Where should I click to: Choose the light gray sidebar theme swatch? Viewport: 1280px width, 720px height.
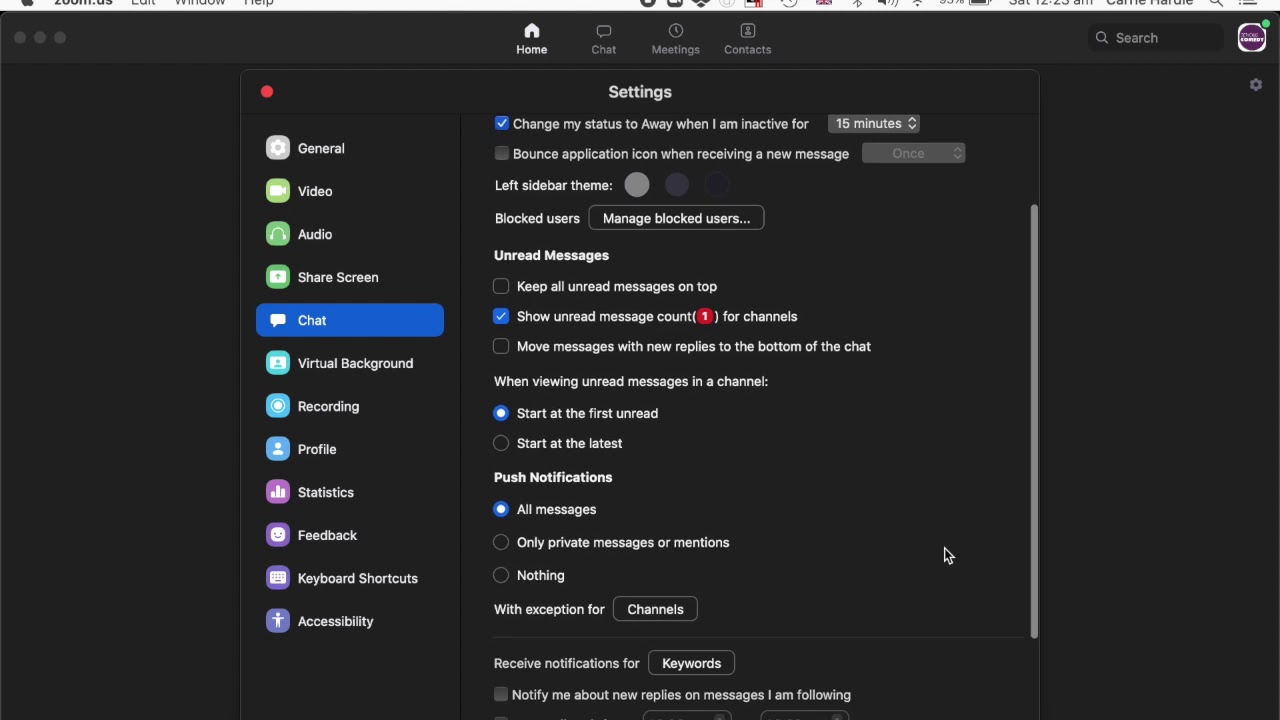637,185
